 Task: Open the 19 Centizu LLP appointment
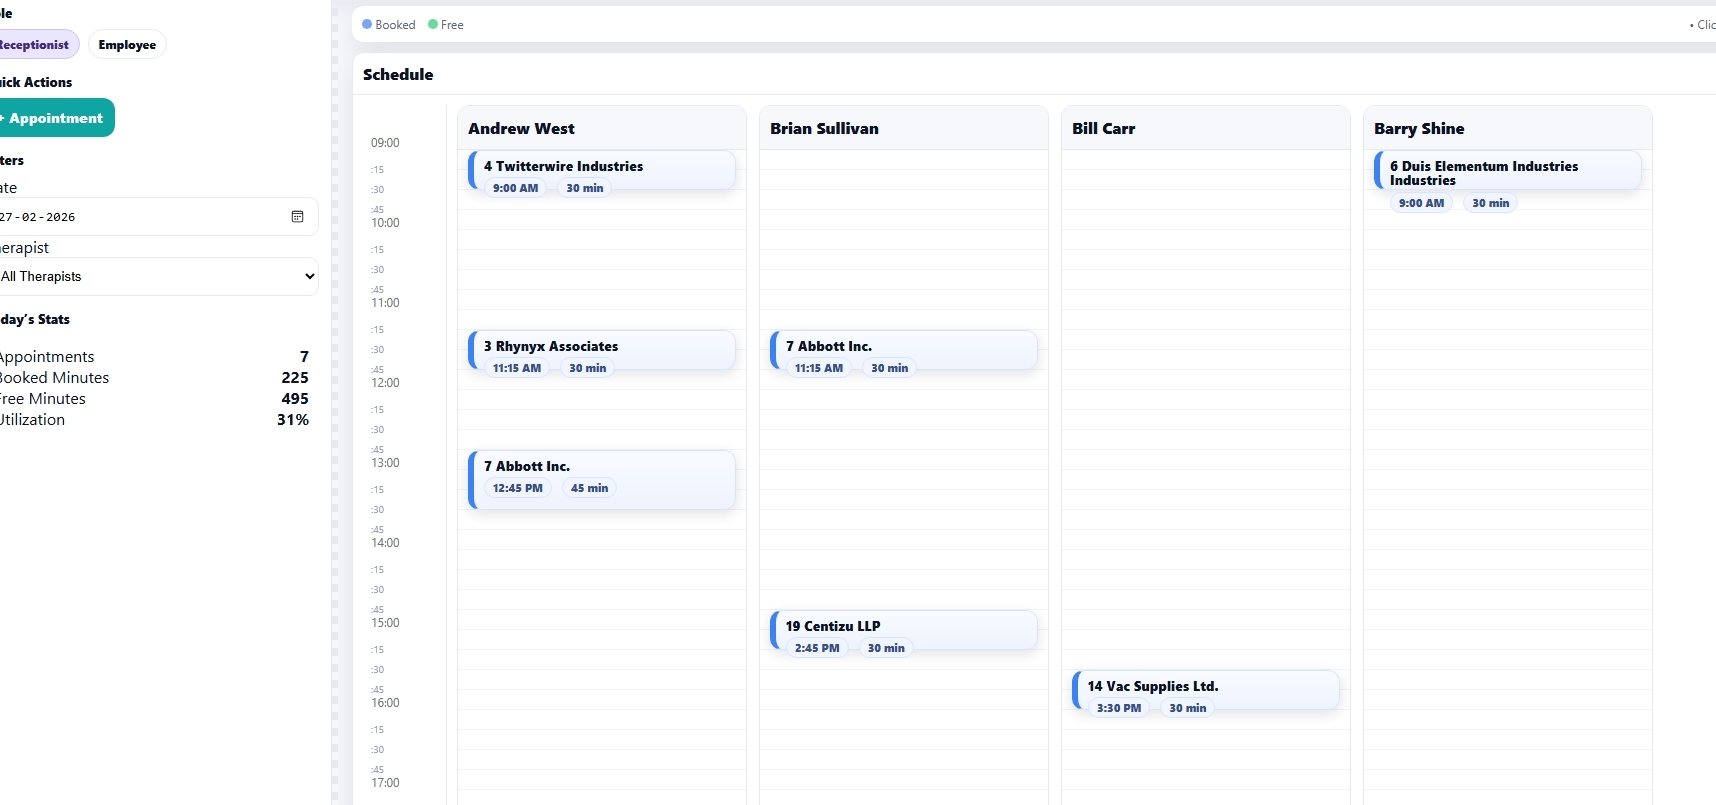coord(904,630)
